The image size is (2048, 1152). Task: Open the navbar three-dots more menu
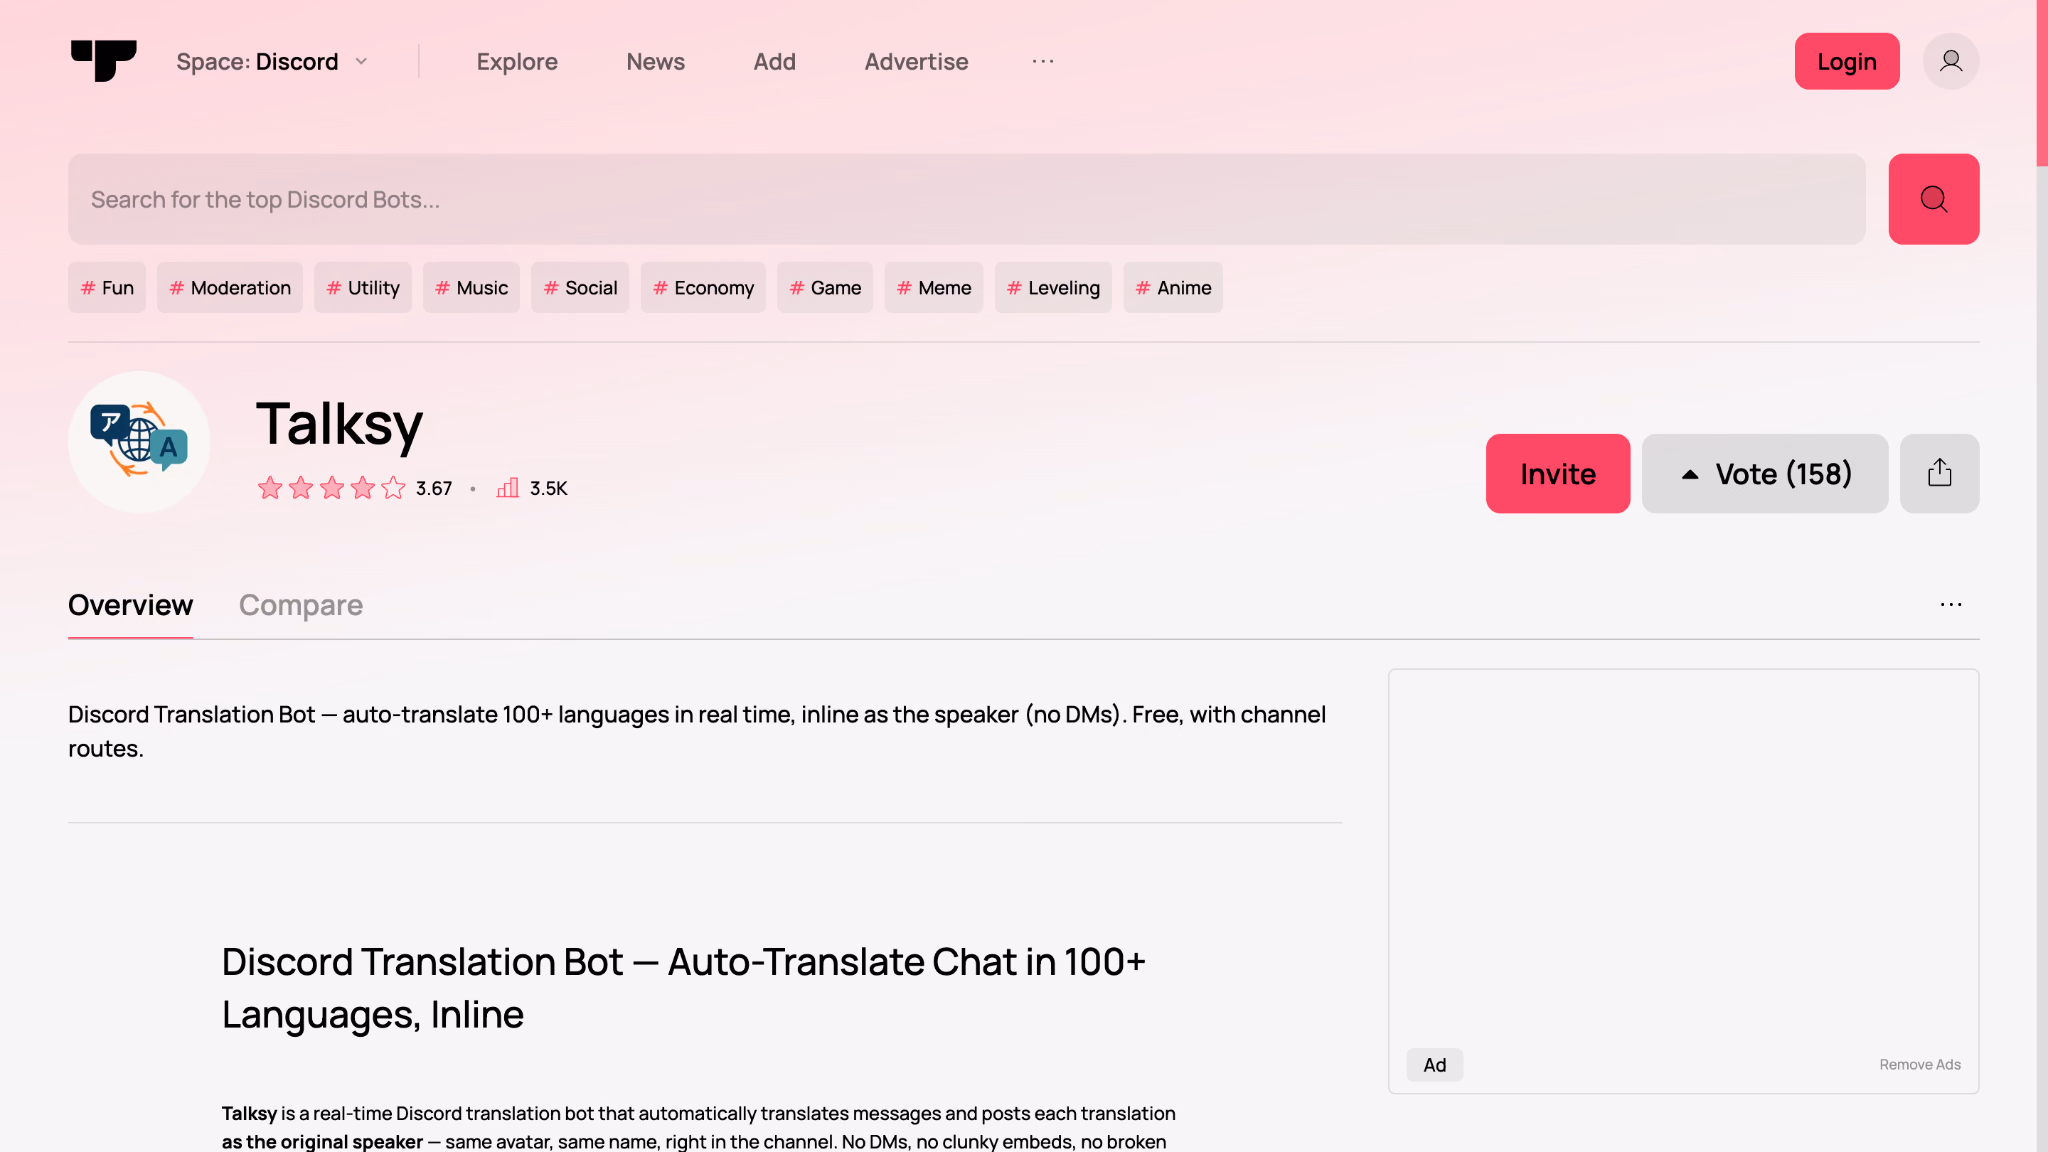1043,61
